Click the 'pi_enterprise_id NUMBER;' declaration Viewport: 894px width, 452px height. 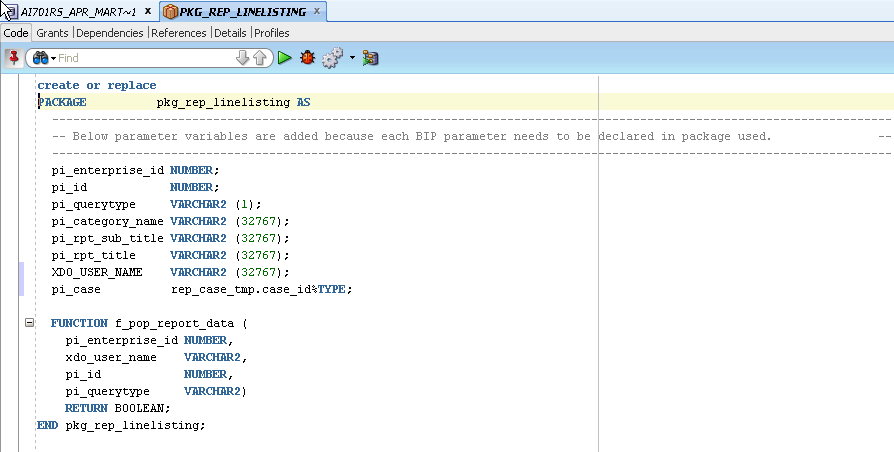[x=135, y=170]
